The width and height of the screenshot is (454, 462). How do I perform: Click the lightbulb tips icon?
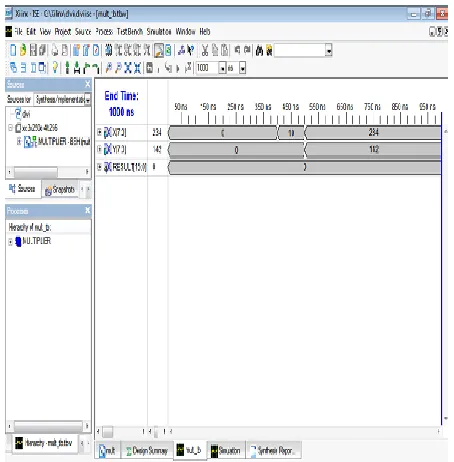55,68
